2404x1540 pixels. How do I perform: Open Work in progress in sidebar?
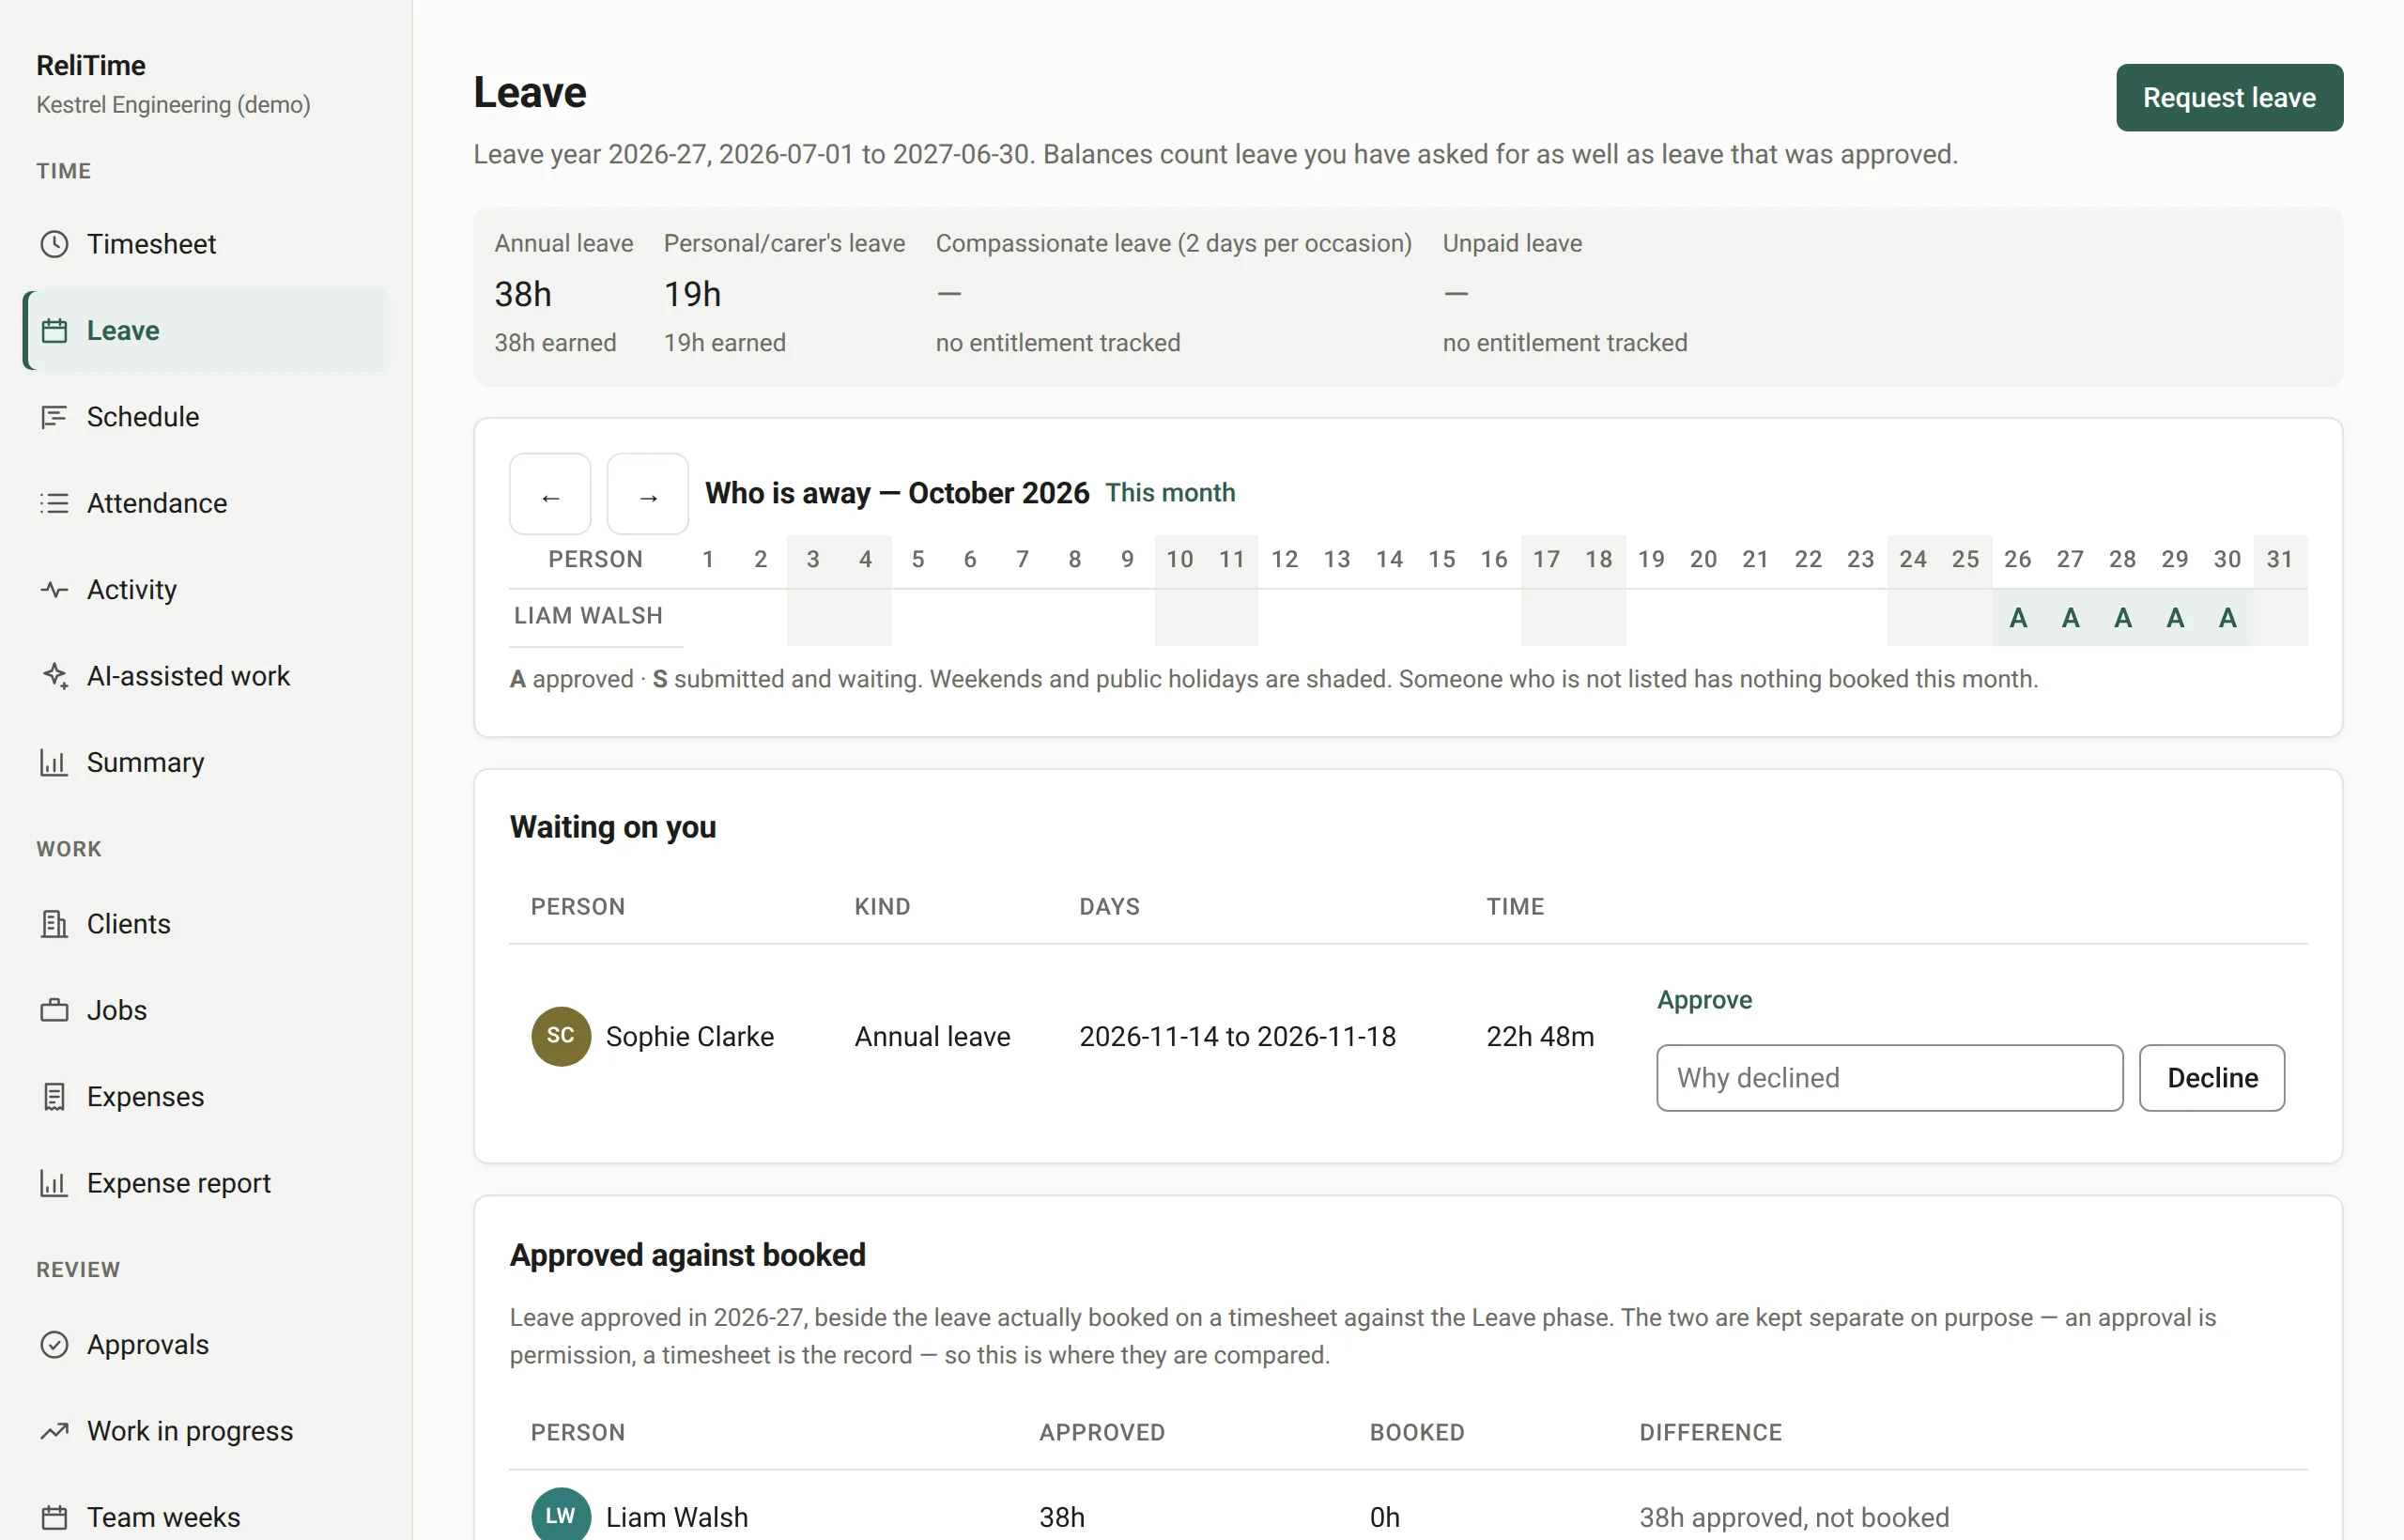(x=207, y=1431)
